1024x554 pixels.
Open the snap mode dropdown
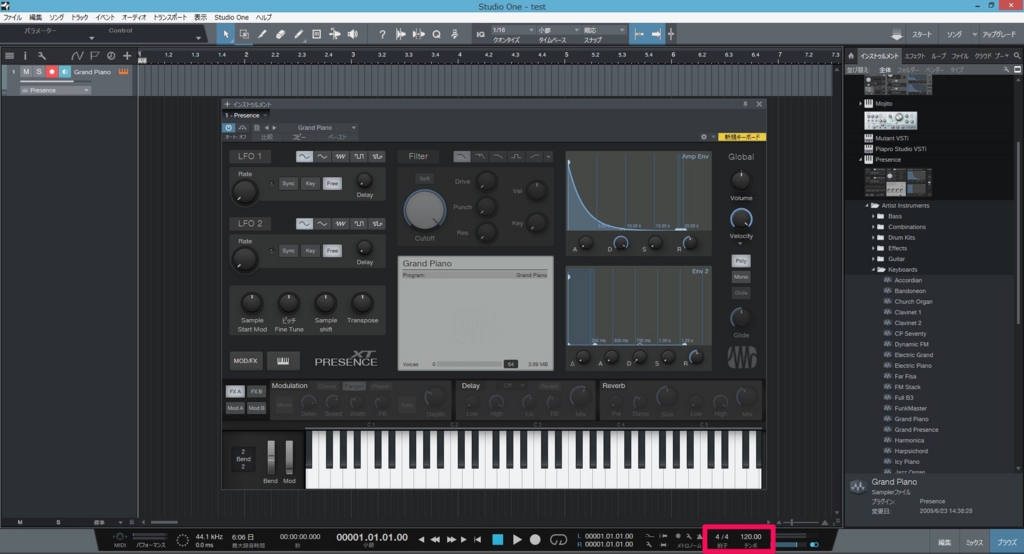(x=604, y=30)
